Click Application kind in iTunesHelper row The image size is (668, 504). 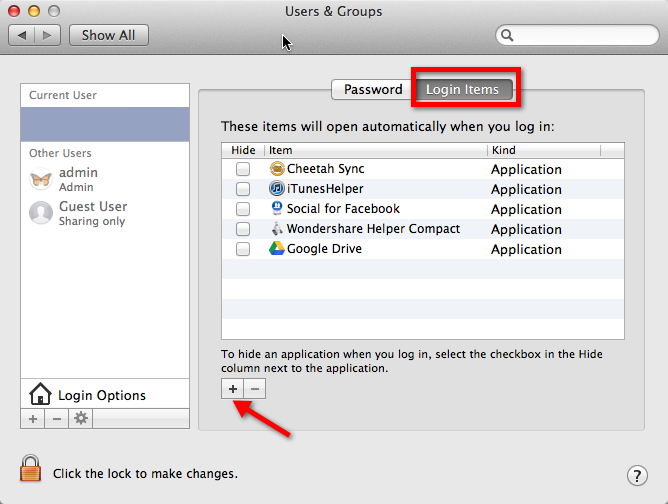point(526,190)
